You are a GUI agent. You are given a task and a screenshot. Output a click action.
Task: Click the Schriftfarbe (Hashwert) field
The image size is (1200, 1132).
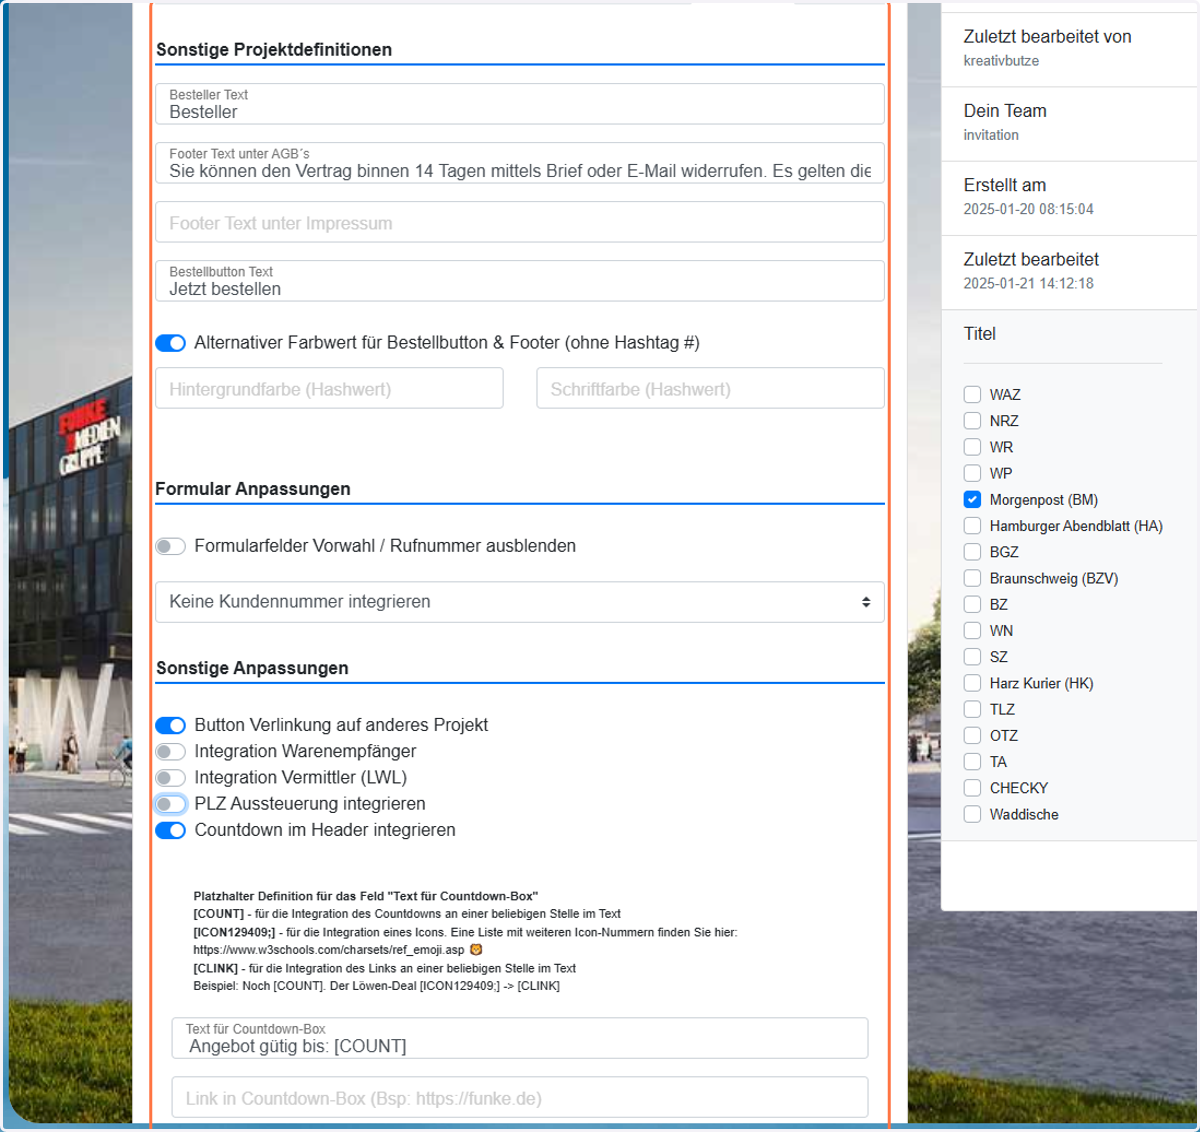coord(710,388)
